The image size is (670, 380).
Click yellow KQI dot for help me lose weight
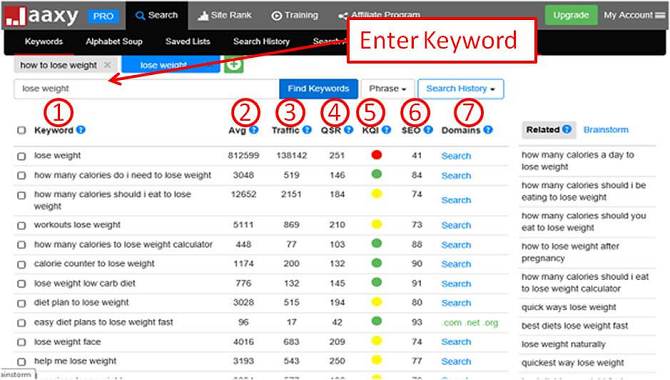click(376, 360)
